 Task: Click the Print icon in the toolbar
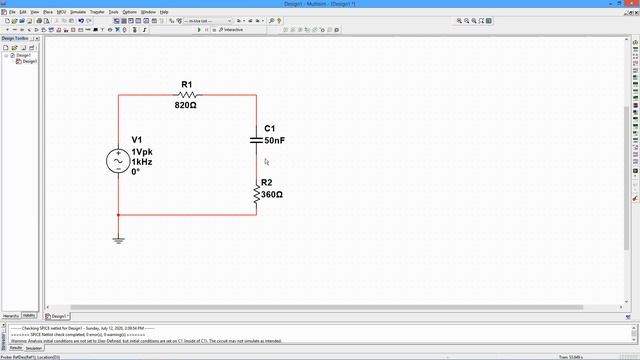pos(39,21)
